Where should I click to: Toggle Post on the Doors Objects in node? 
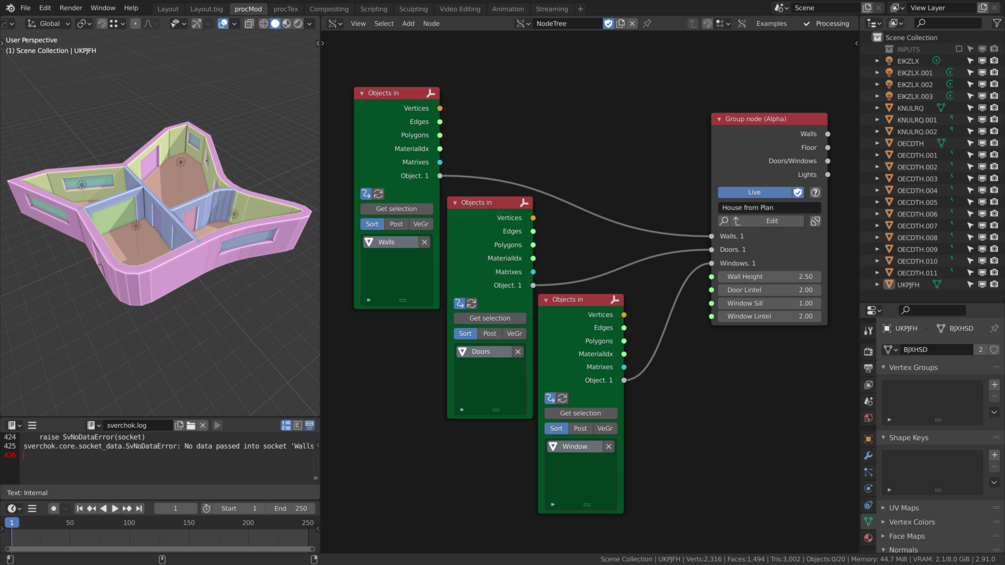(x=490, y=334)
